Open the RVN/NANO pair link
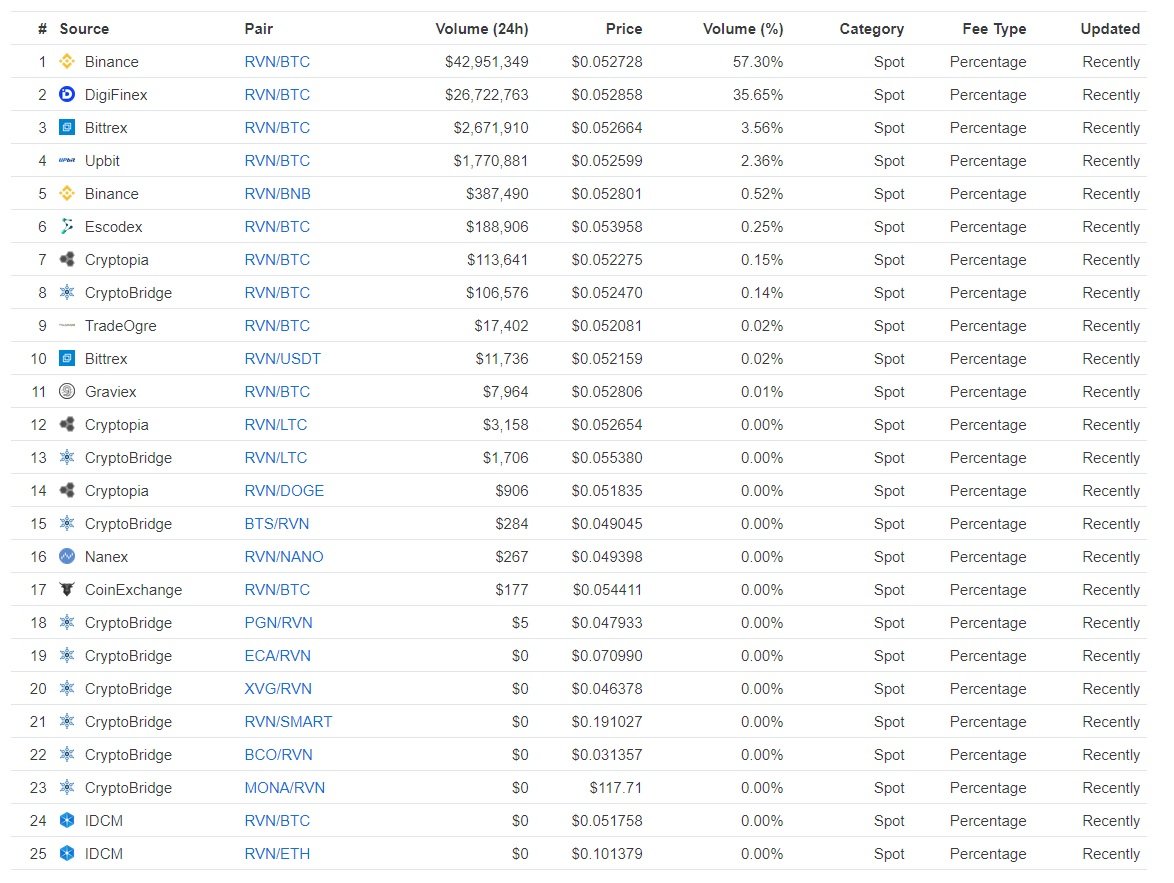This screenshot has height=883, width=1174. [x=284, y=557]
